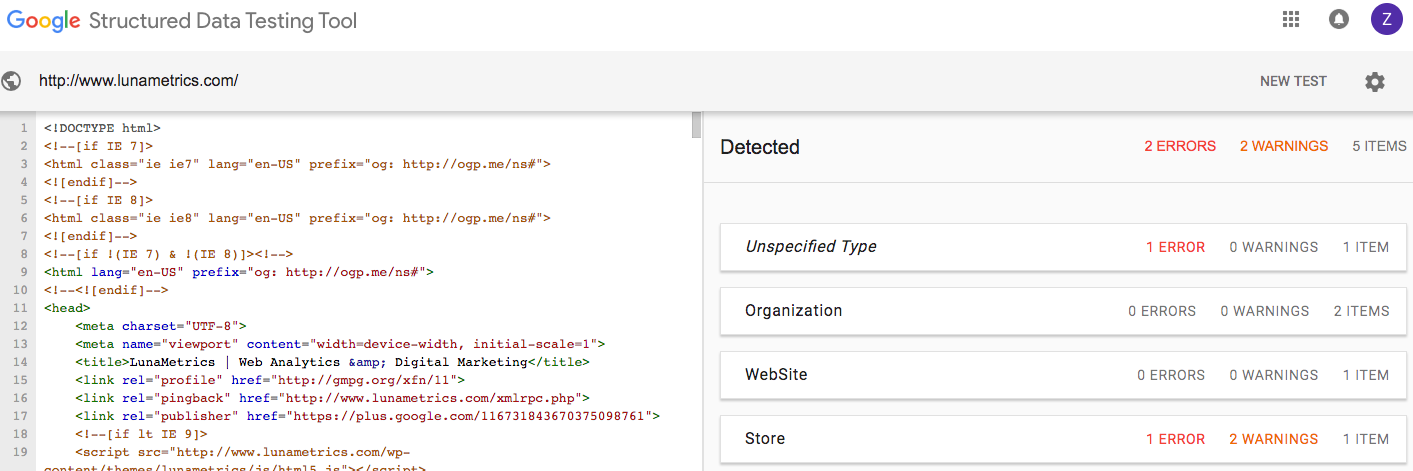Click the meta viewport code line
The height and width of the screenshot is (471, 1413).
[x=340, y=343]
